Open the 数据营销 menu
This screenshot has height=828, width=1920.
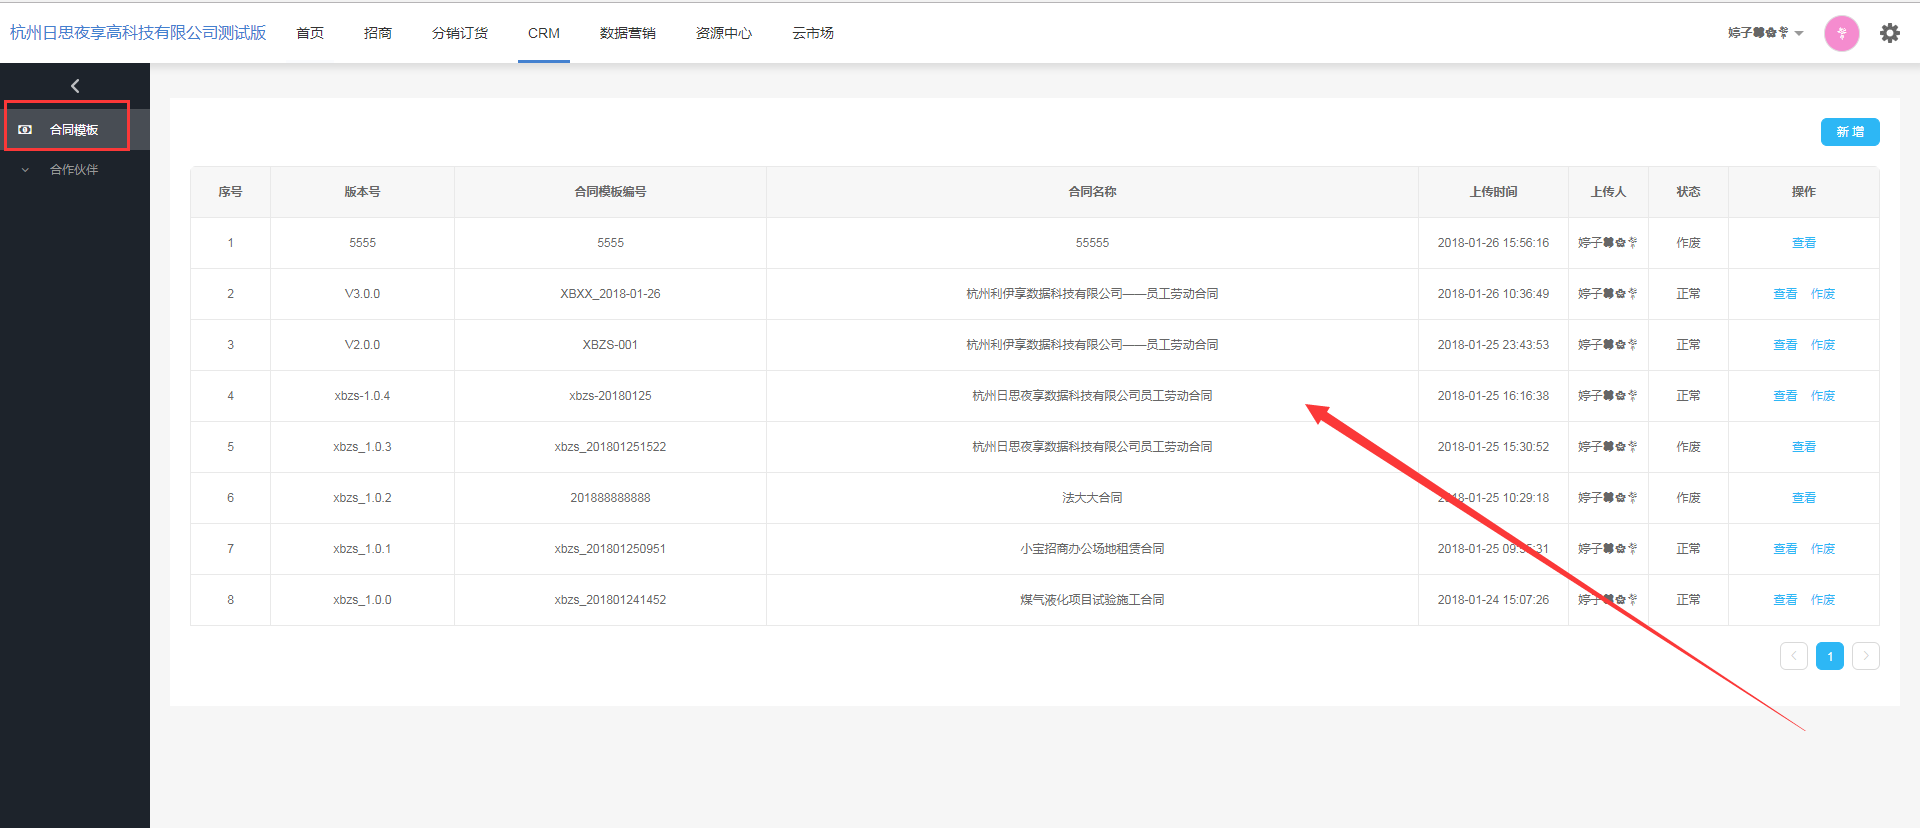coord(627,33)
